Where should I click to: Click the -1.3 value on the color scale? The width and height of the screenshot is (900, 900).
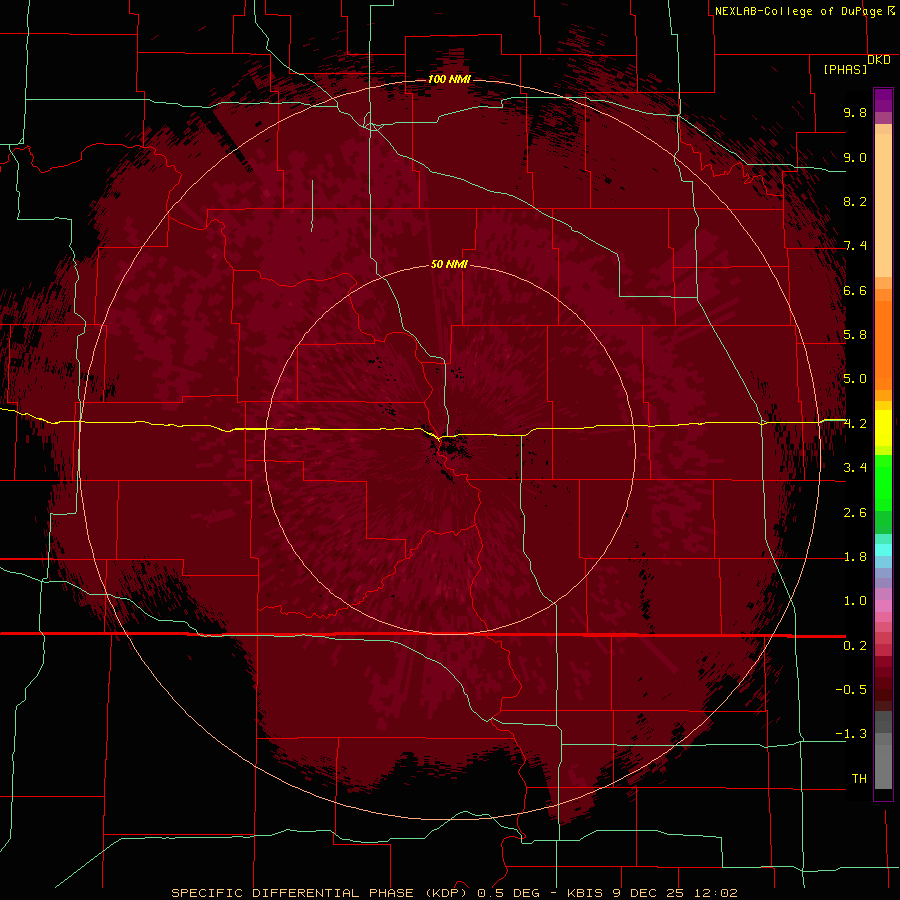(x=851, y=734)
